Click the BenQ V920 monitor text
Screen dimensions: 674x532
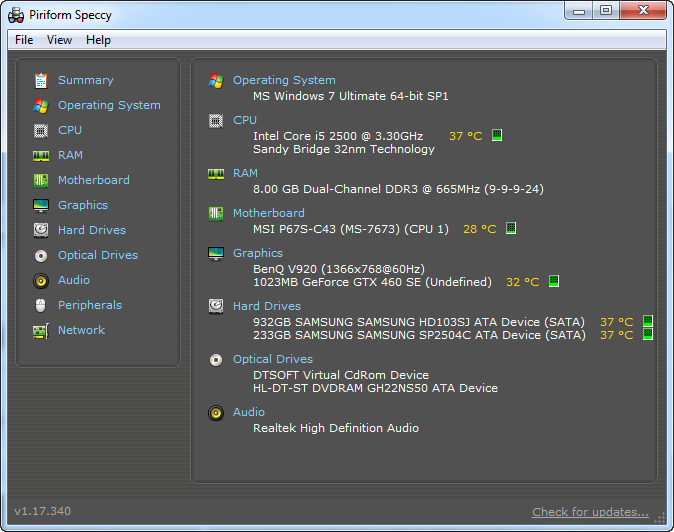click(x=339, y=269)
